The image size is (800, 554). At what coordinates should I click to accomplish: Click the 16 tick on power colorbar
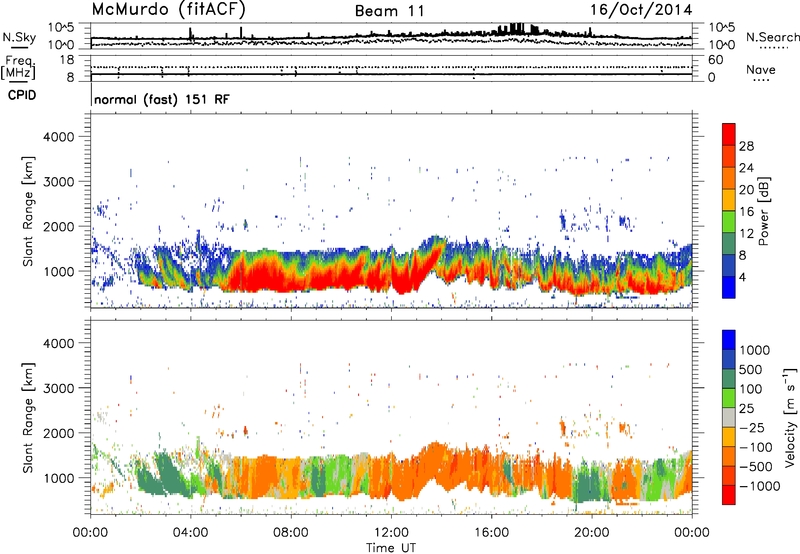pyautogui.click(x=746, y=212)
